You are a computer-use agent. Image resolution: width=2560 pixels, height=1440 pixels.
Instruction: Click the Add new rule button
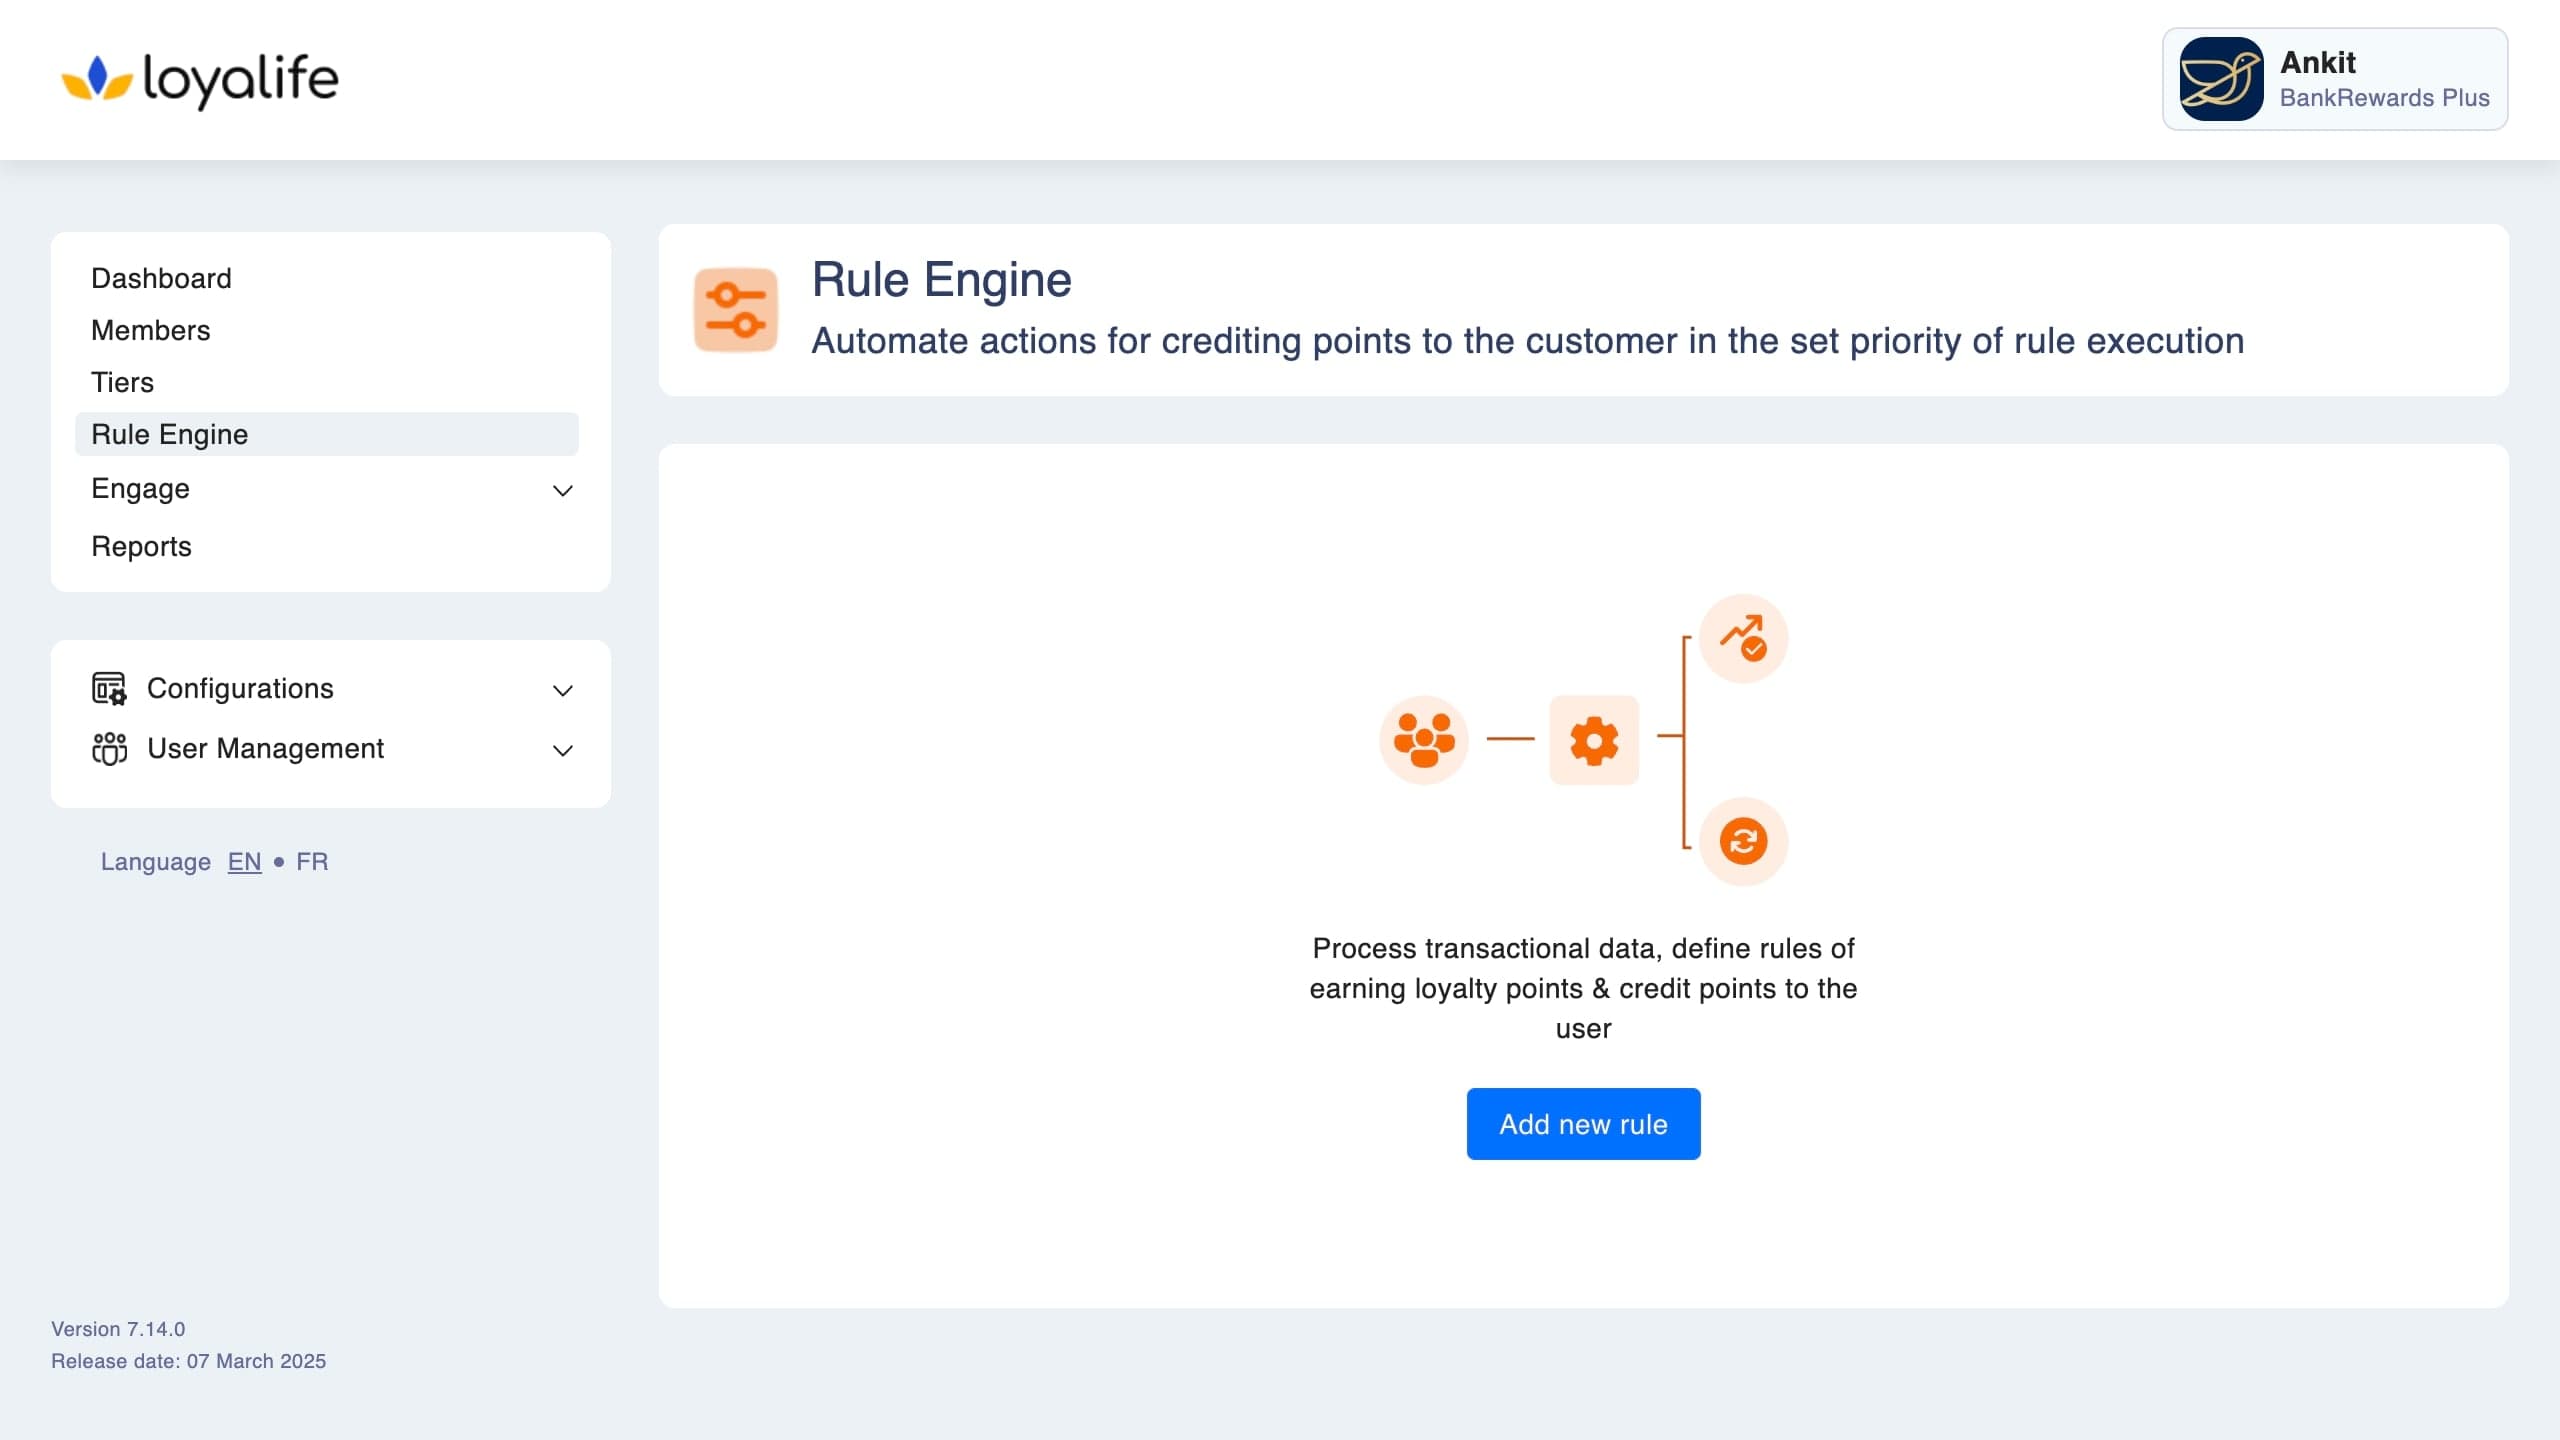[x=1583, y=1124]
